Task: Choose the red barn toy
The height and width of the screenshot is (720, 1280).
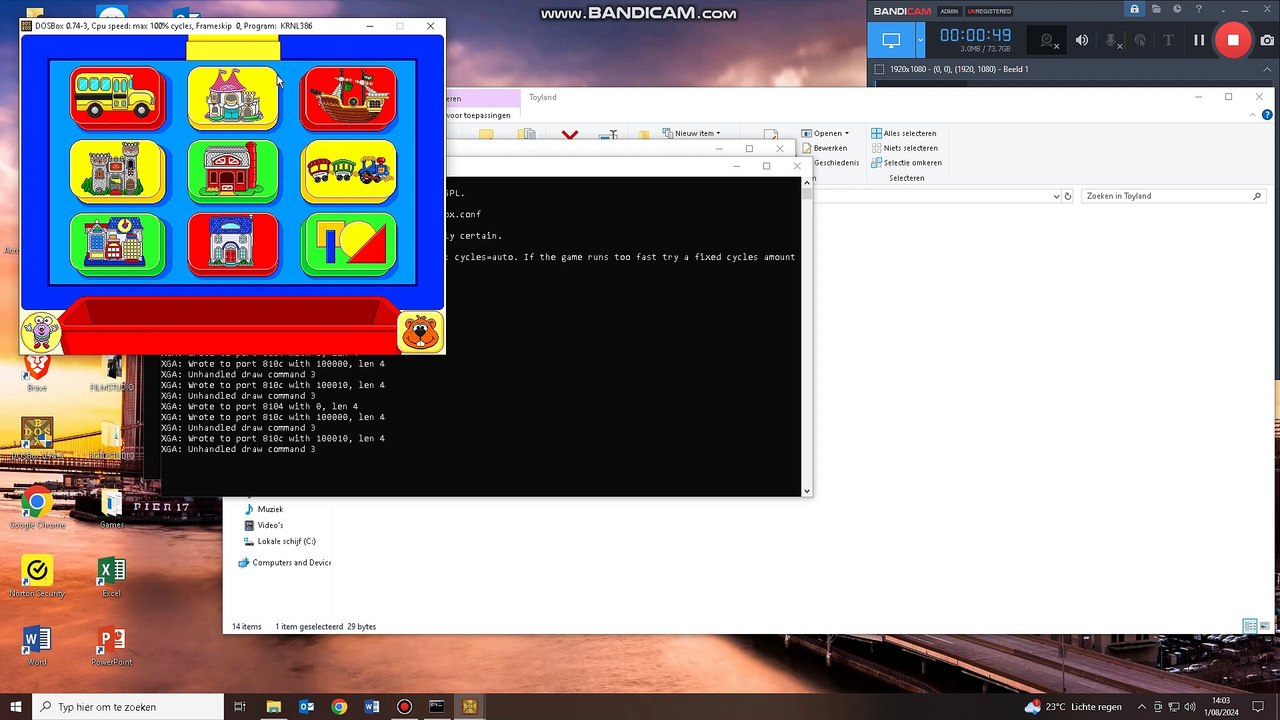Action: click(233, 170)
